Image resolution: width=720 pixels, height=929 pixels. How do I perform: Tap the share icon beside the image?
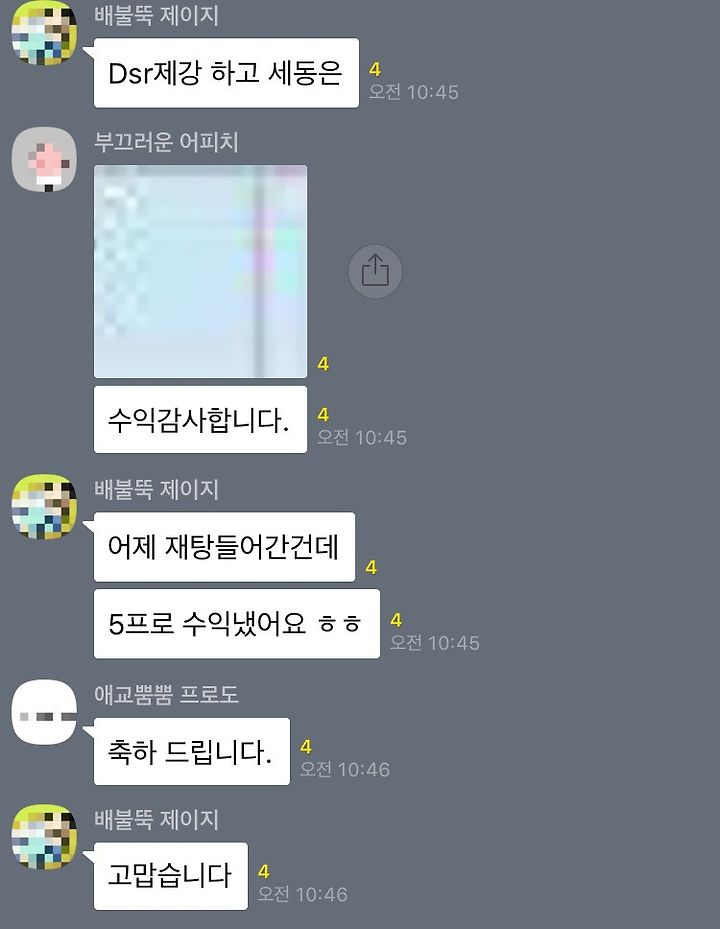[x=375, y=271]
